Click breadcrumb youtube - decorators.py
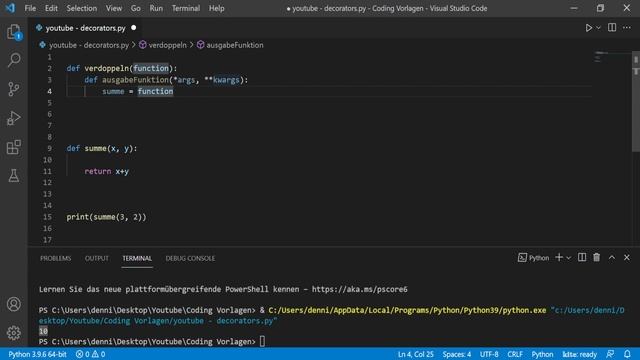 click(x=89, y=45)
